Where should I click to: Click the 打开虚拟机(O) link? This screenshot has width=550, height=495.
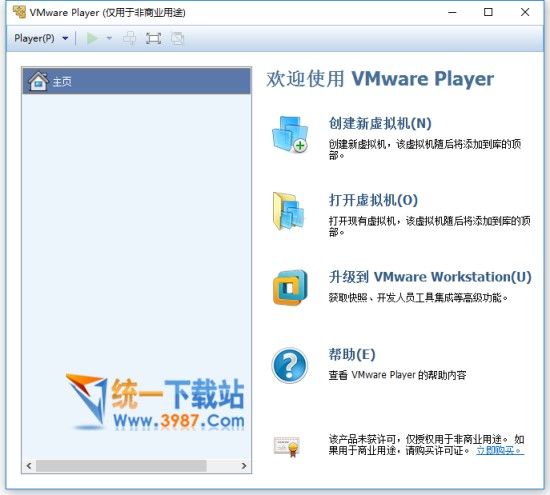point(373,200)
